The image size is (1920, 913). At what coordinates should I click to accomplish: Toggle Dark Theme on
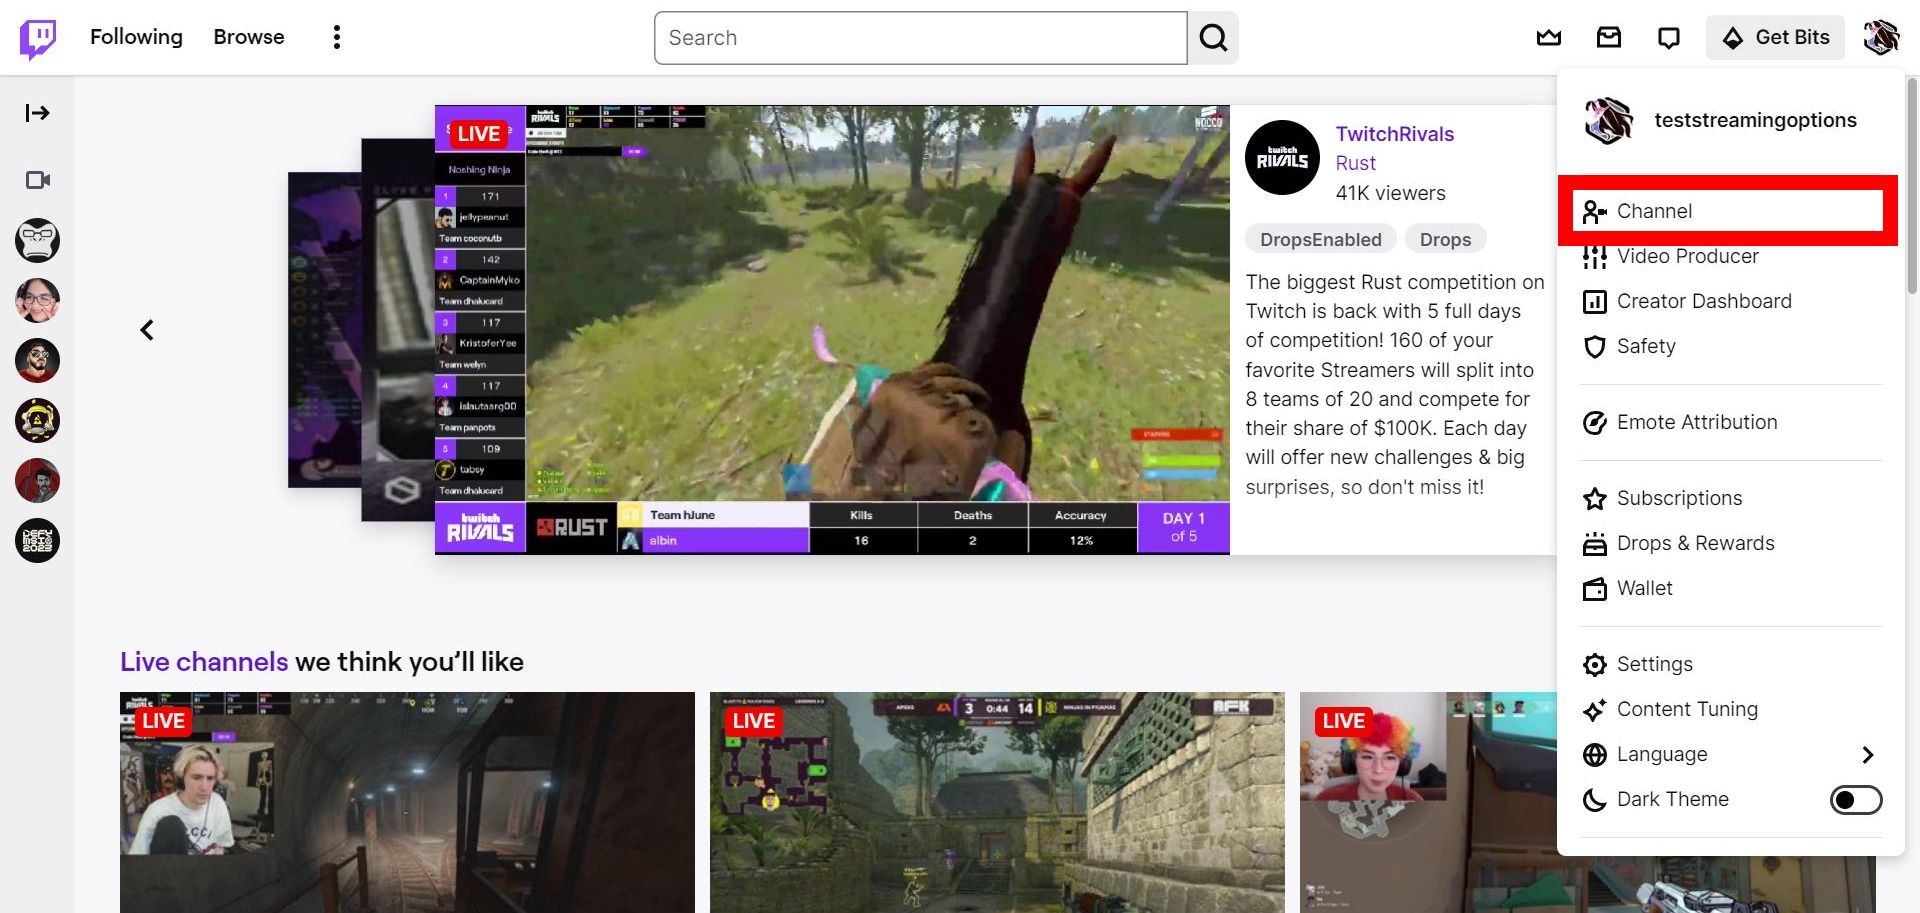coord(1855,799)
